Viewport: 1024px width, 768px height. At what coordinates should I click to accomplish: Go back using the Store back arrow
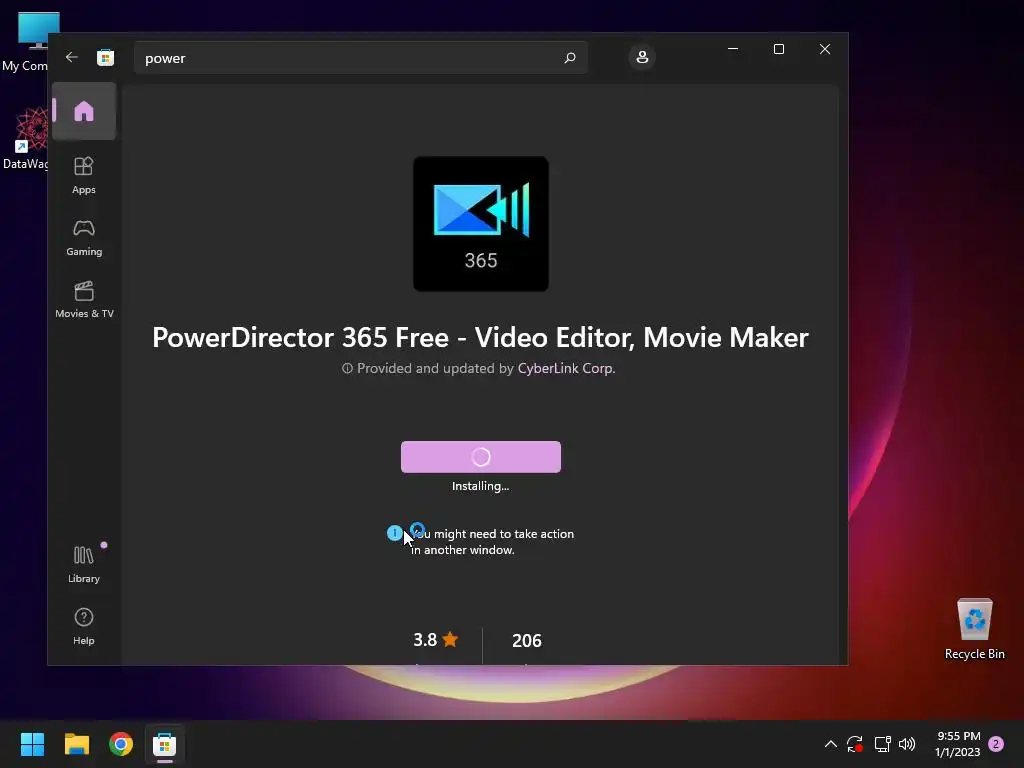point(72,57)
